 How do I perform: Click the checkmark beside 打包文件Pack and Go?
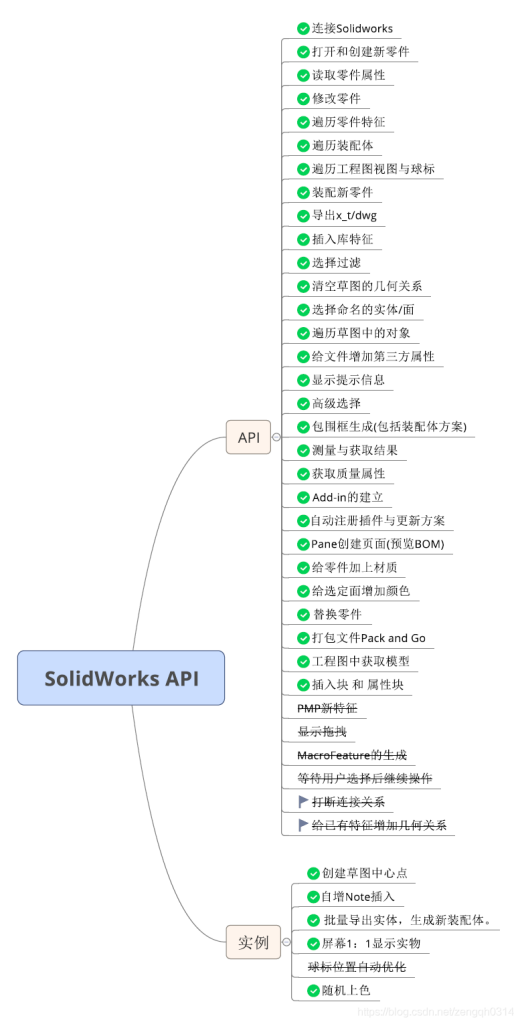point(302,638)
